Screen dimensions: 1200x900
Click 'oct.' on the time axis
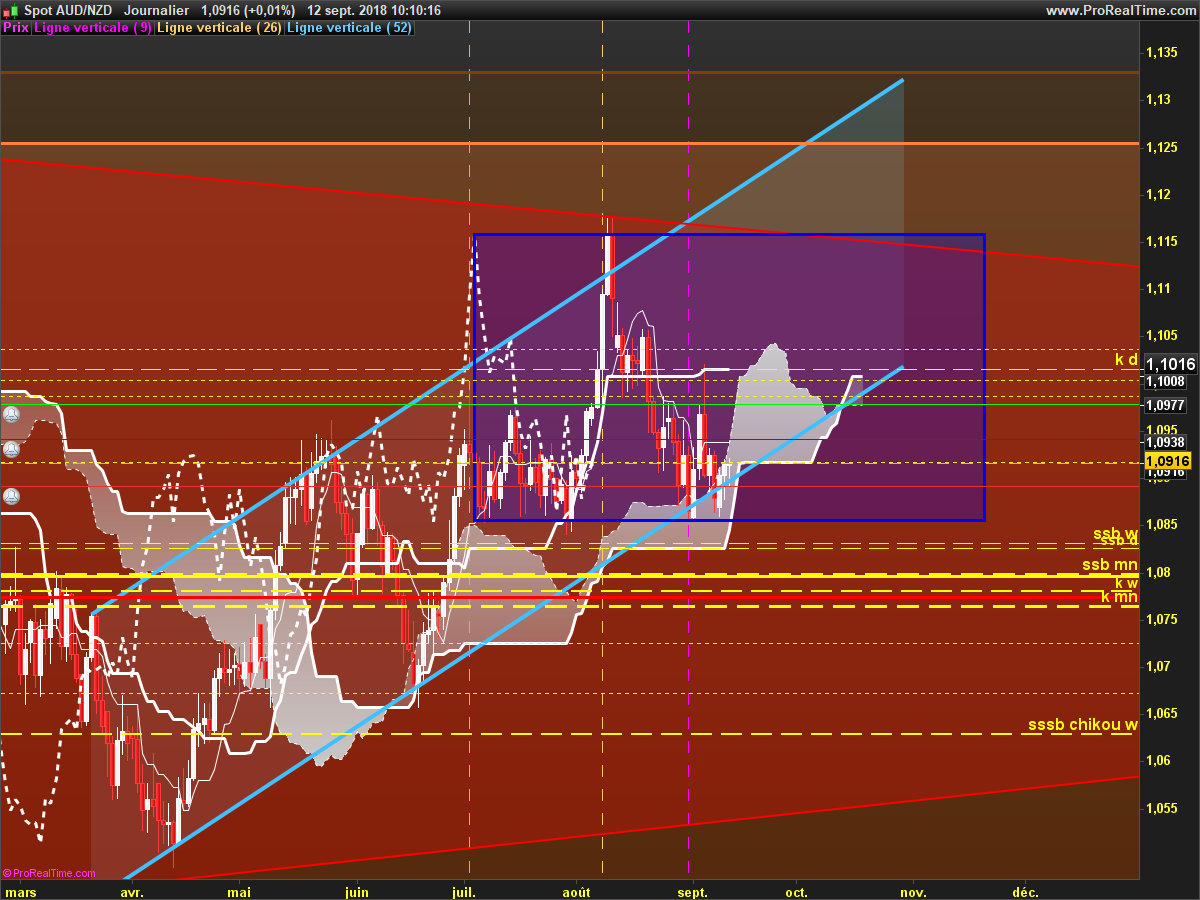pos(797,891)
